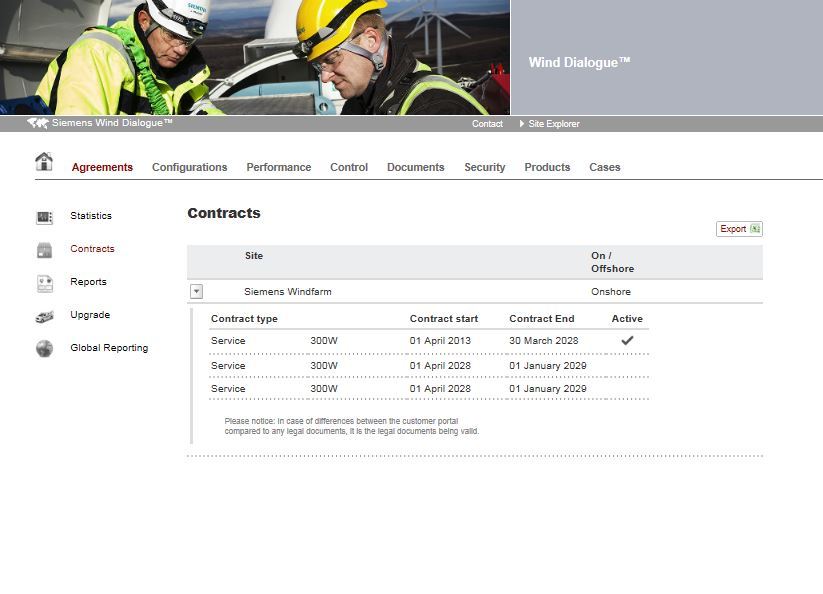The height and width of the screenshot is (594, 823).
Task: Open Global Reporting in the sidebar
Action: (x=109, y=348)
